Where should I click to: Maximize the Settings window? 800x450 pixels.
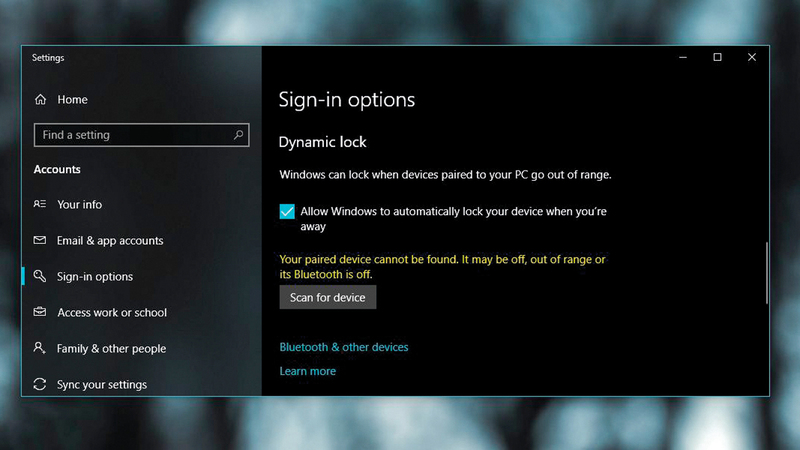[x=717, y=58]
